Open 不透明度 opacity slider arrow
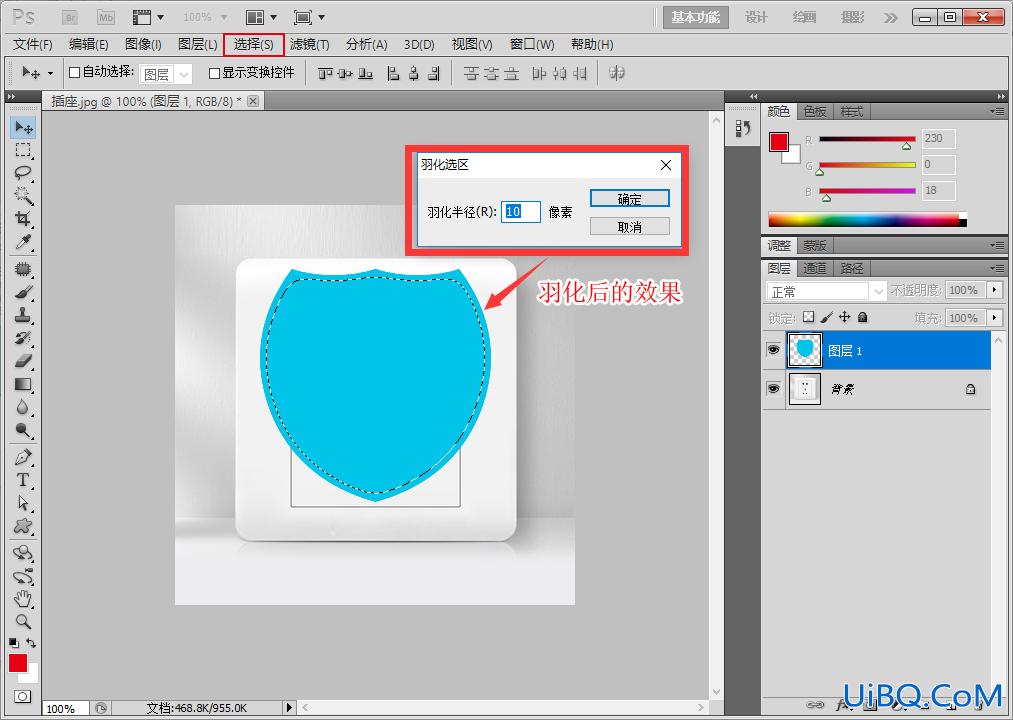 (x=995, y=290)
